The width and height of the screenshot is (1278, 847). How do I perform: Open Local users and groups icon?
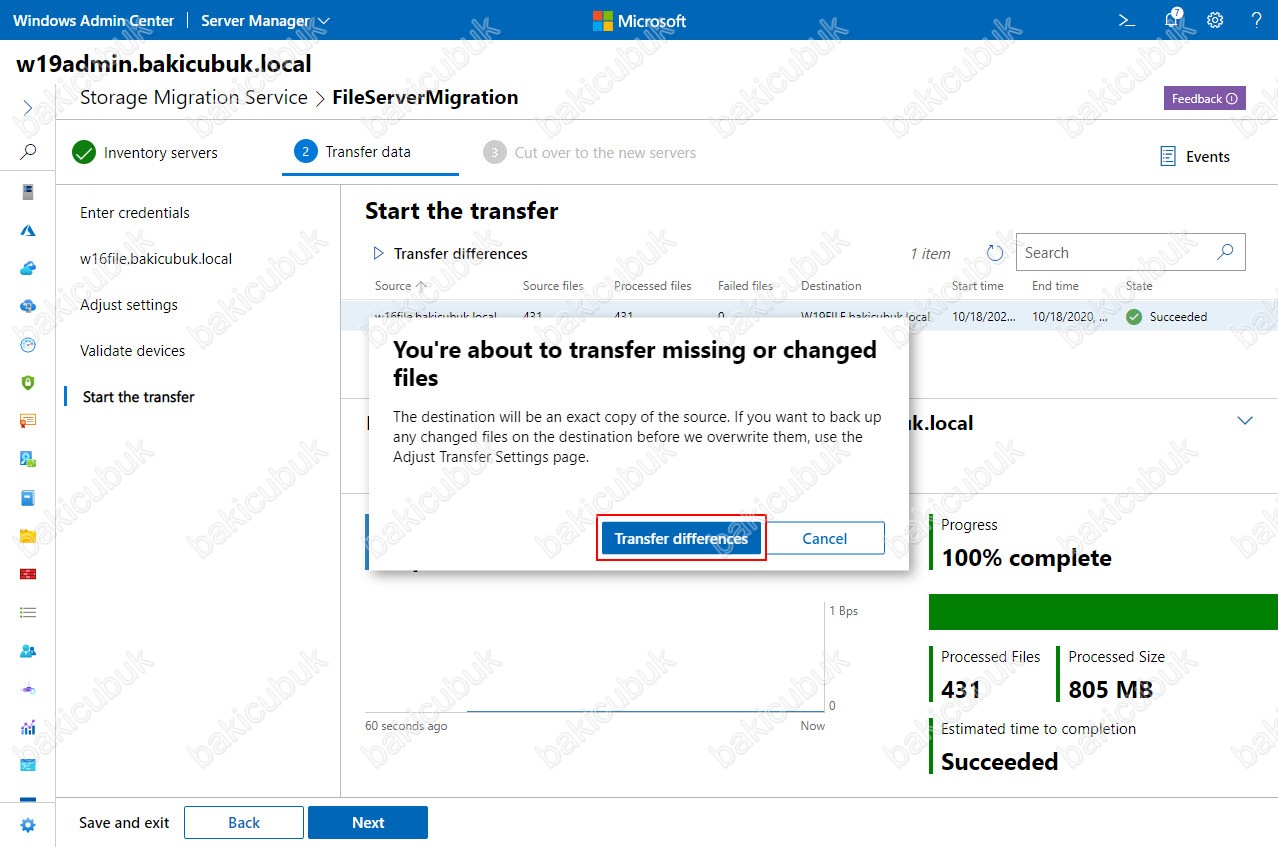coord(28,650)
